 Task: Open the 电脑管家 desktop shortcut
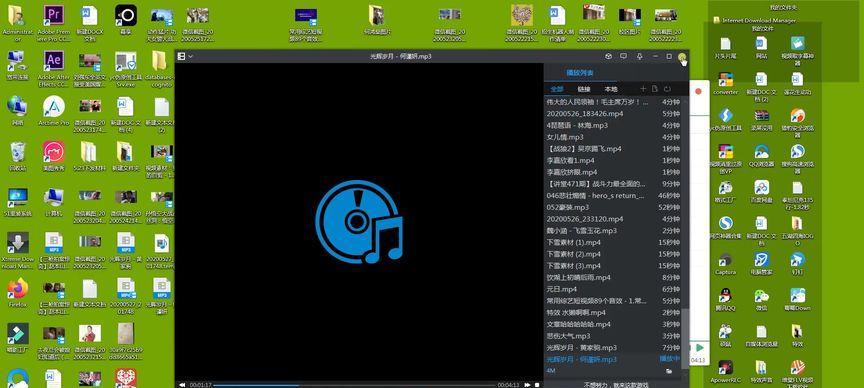click(x=762, y=263)
